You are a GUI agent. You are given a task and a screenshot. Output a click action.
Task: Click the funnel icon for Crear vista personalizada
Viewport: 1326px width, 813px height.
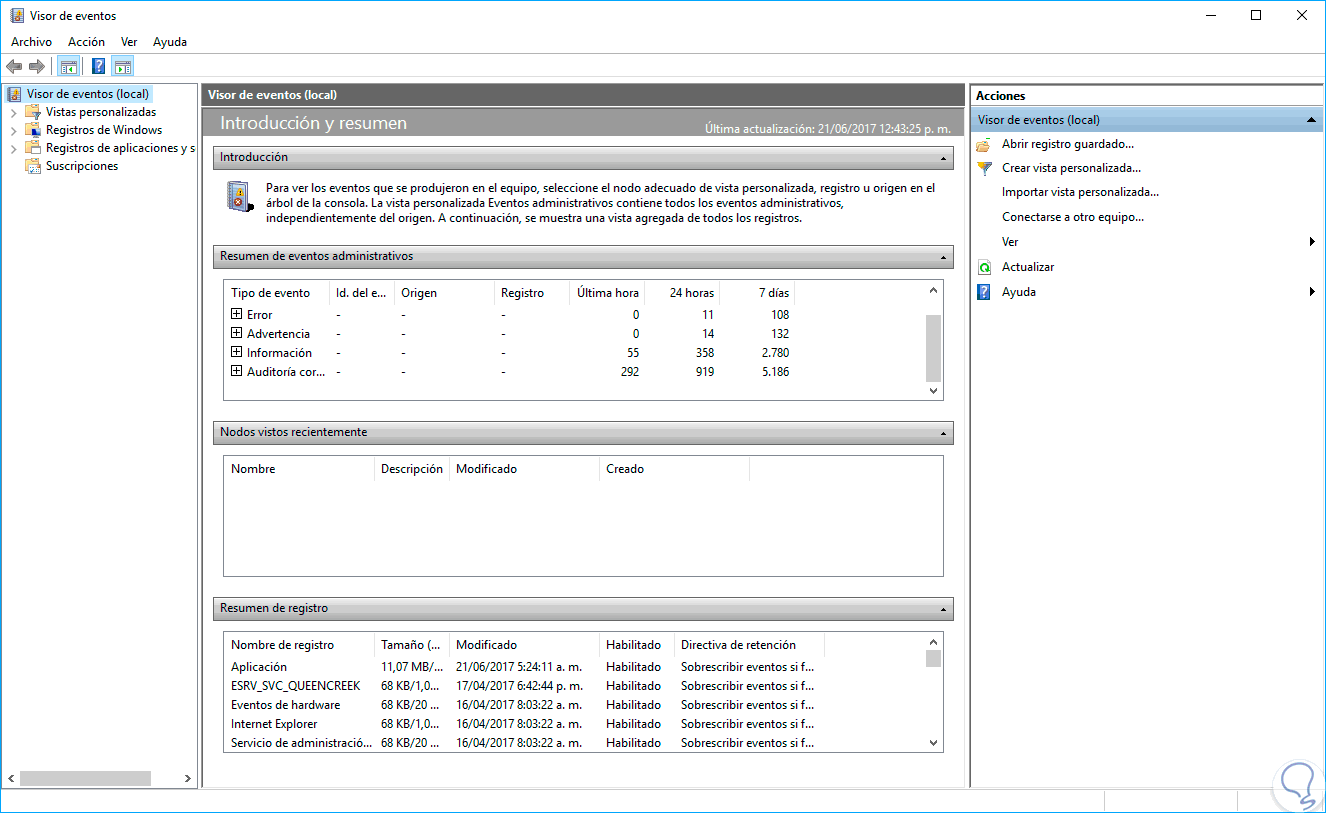pos(984,169)
